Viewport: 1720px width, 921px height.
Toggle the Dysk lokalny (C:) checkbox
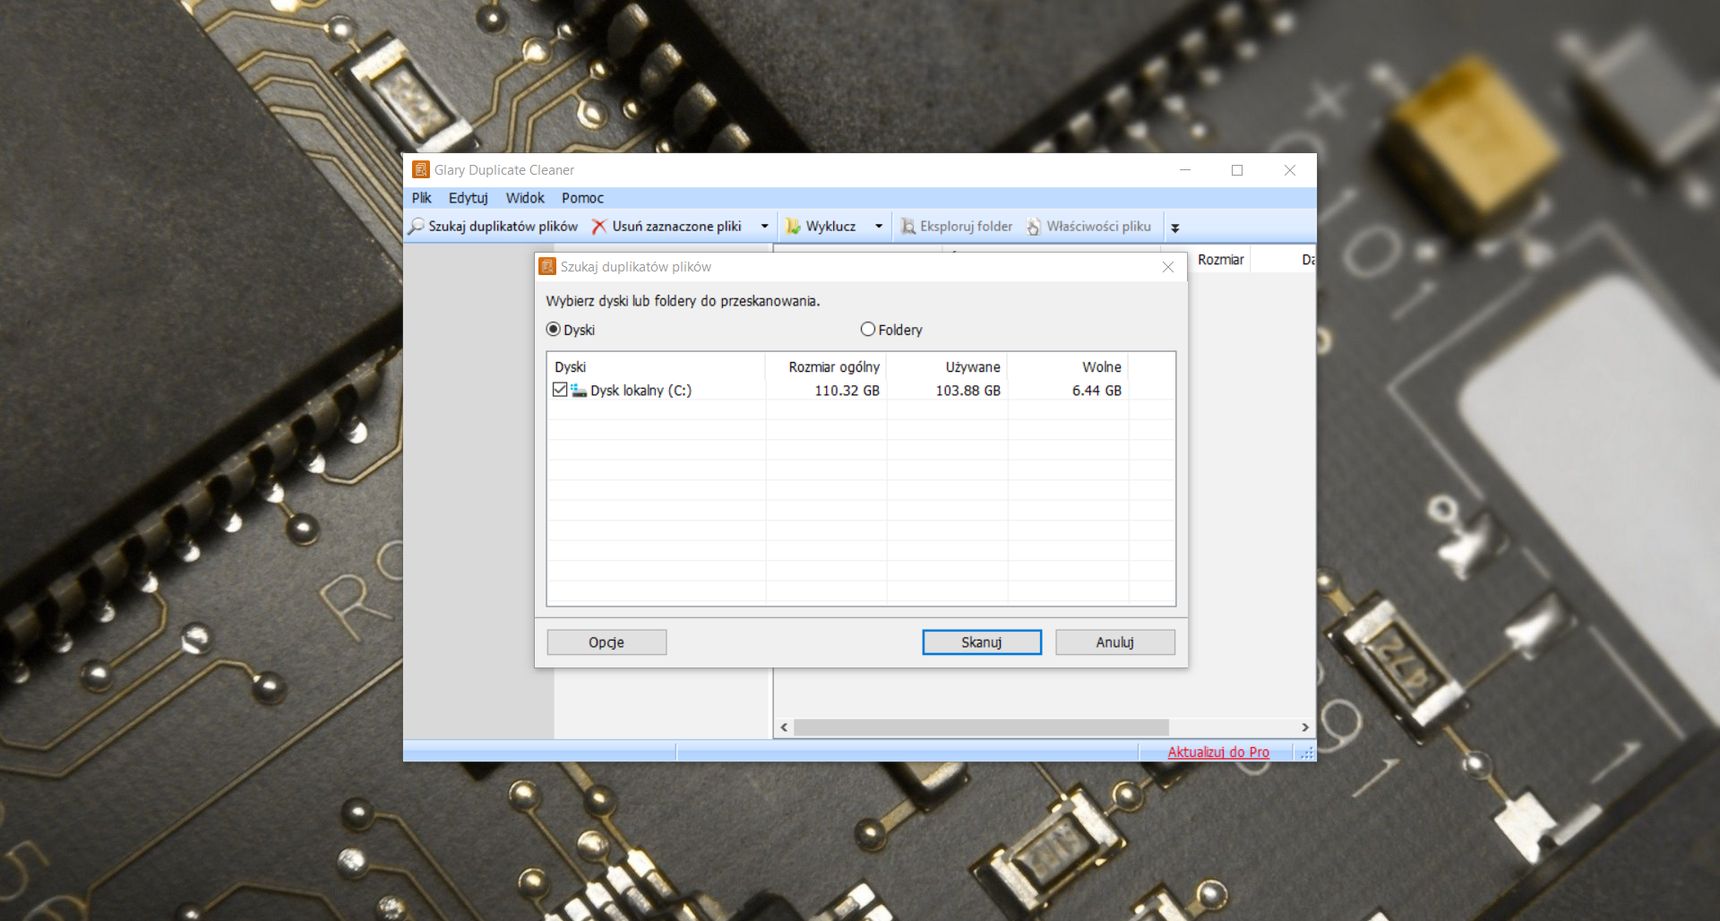point(560,390)
